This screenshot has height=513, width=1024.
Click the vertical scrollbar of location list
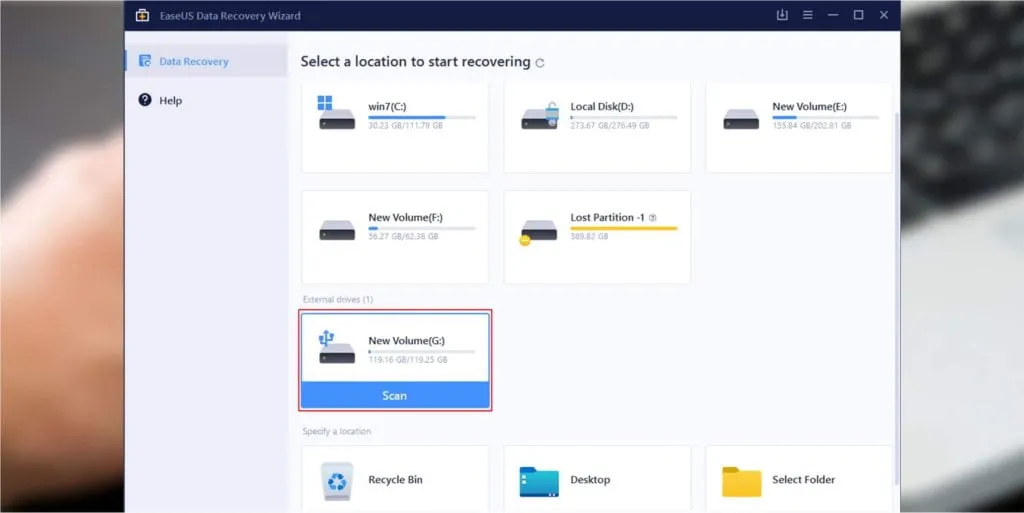click(896, 298)
